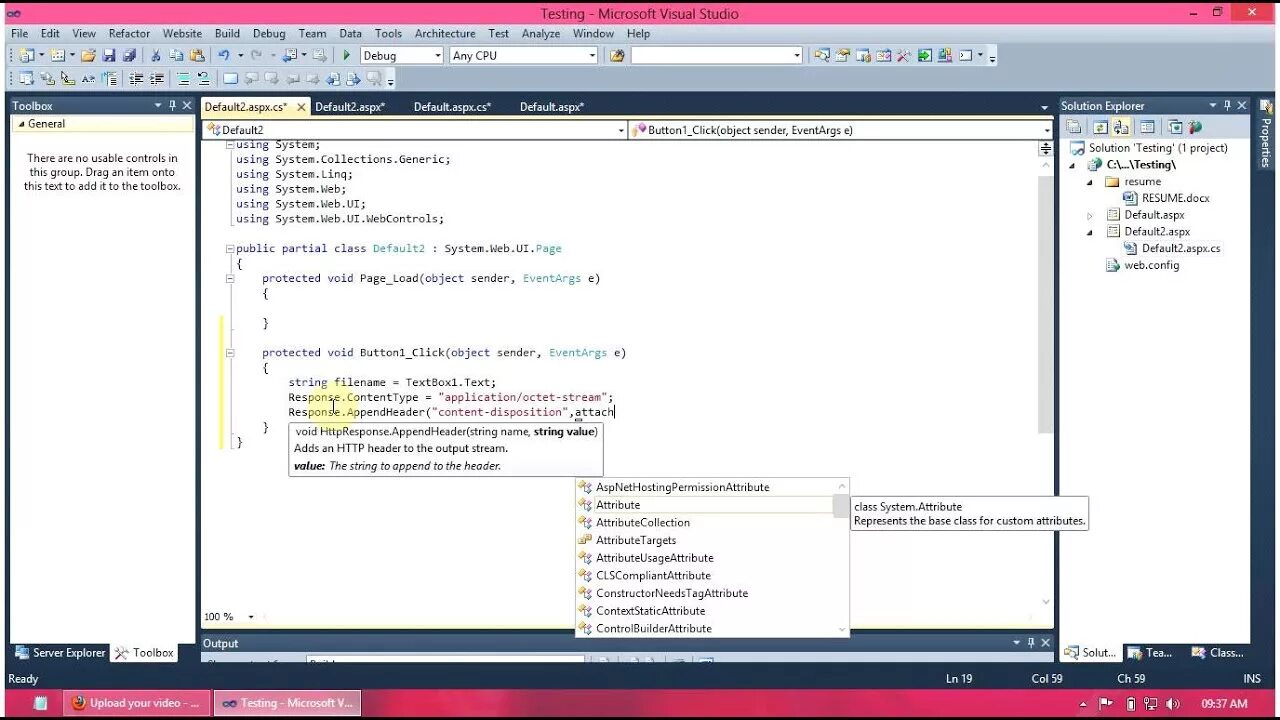Viewport: 1280px width, 720px height.
Task: Collapse the resume folder node
Action: tap(1090, 182)
